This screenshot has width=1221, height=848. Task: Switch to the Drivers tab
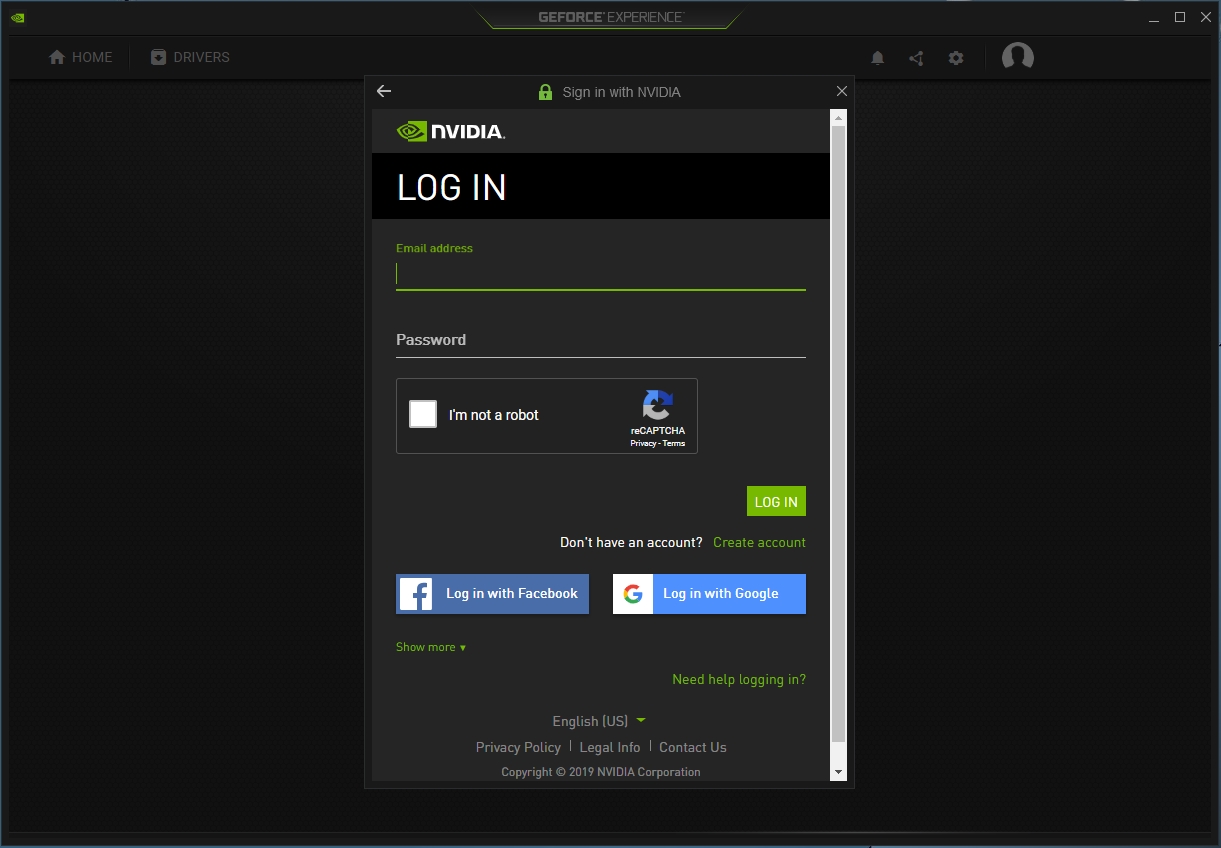(x=190, y=57)
